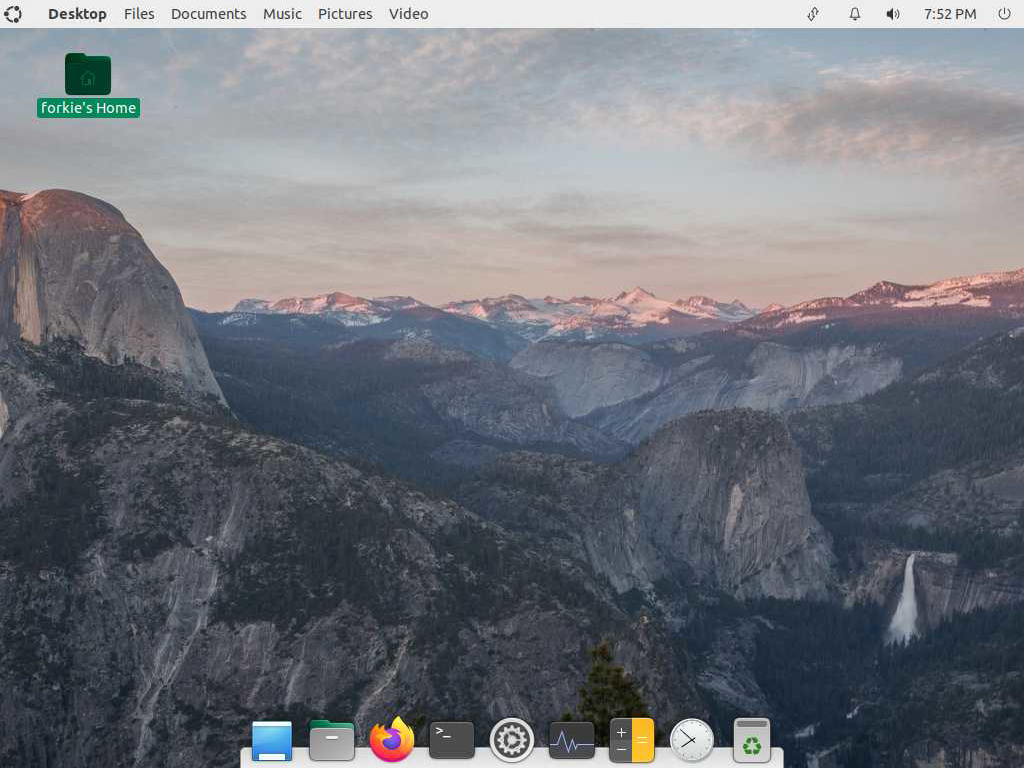Image resolution: width=1024 pixels, height=768 pixels.
Task: Open Pictures from the top bar
Action: (x=345, y=14)
